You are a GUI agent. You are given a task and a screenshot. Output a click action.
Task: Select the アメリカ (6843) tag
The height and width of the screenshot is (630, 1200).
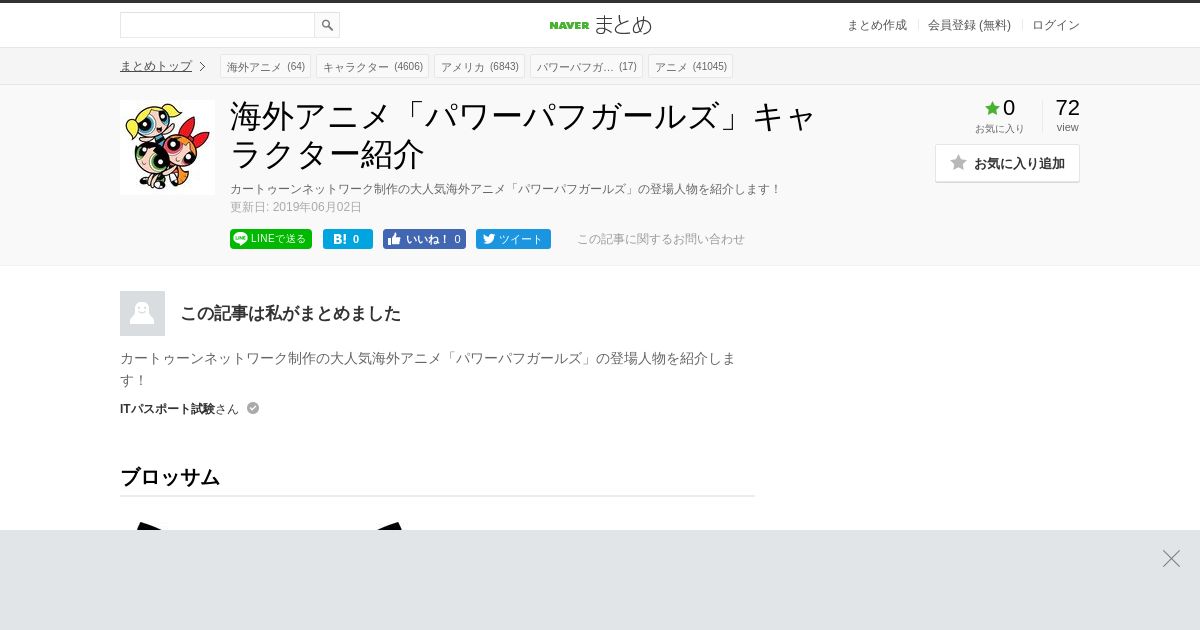[479, 66]
